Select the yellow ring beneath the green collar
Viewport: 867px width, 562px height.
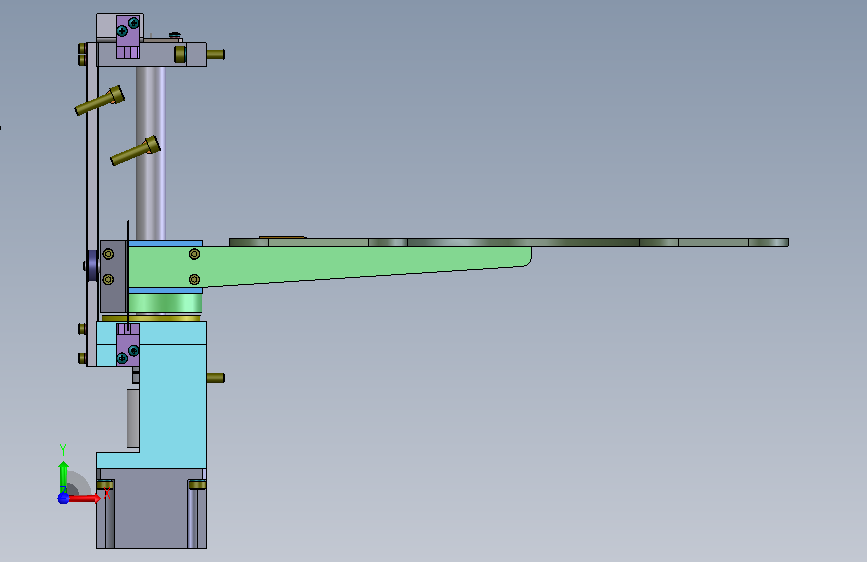(x=150, y=318)
